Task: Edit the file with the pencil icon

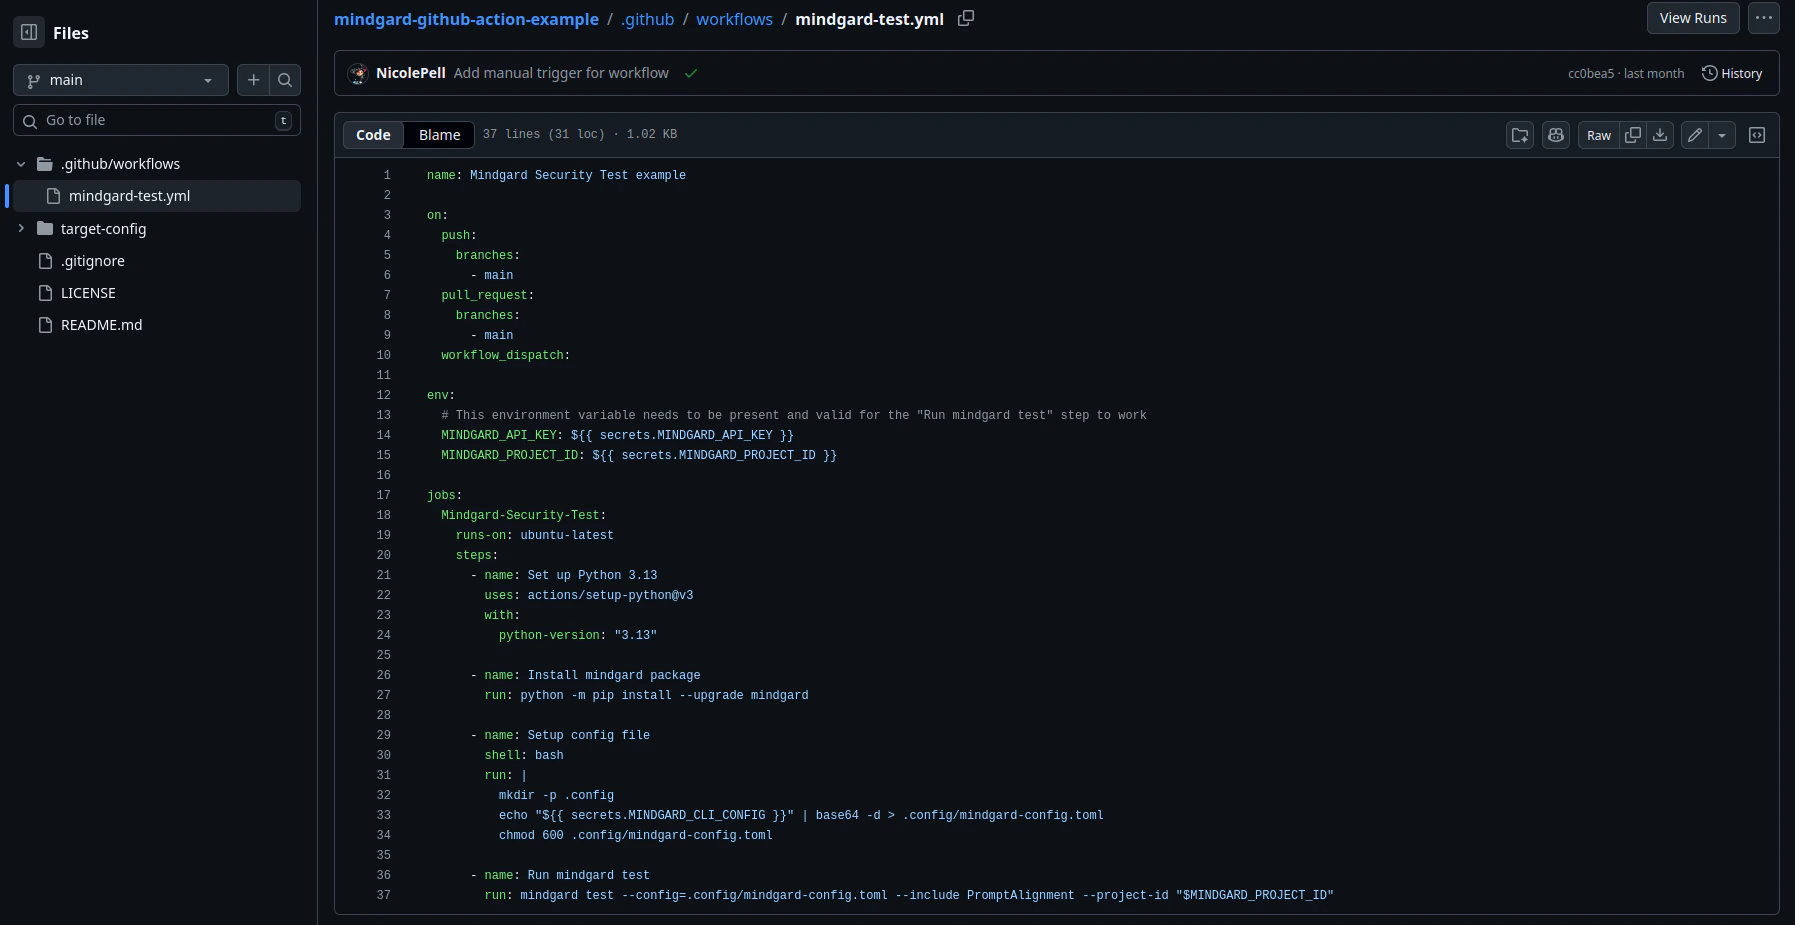Action: 1694,135
